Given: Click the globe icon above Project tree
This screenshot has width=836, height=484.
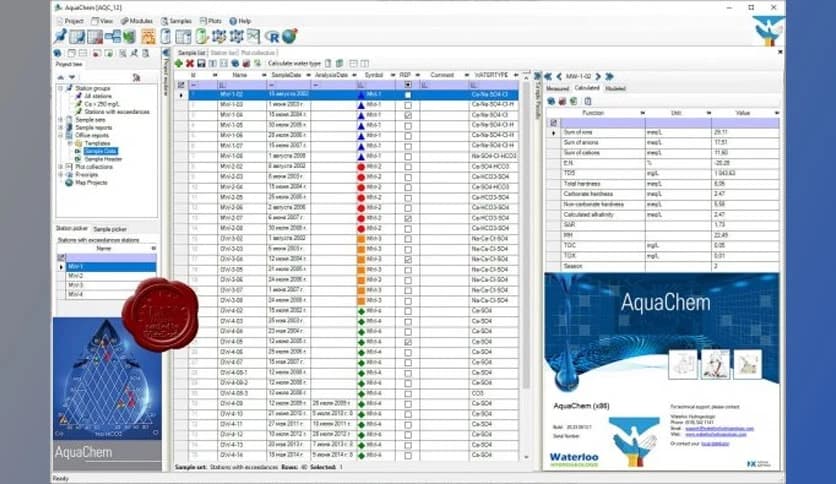Looking at the screenshot, I should [58, 53].
